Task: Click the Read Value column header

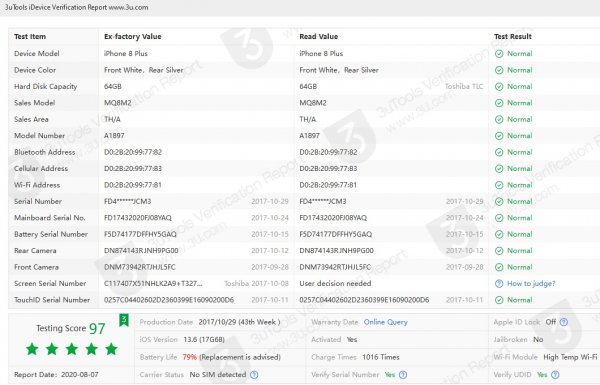Action: point(318,37)
